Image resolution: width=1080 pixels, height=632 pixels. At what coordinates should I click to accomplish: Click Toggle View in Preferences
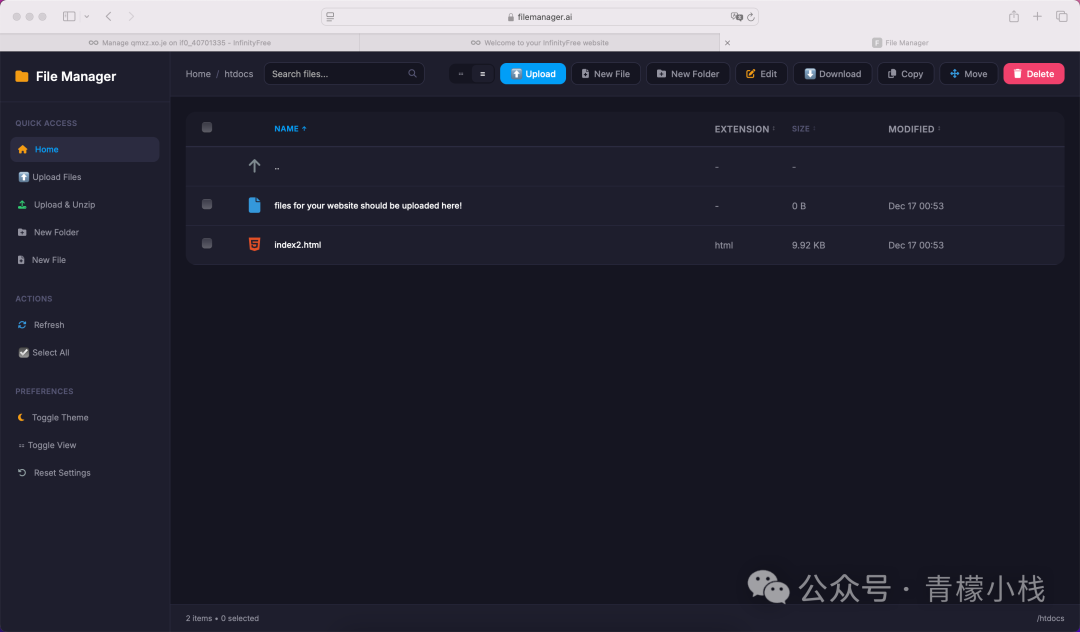point(85,445)
